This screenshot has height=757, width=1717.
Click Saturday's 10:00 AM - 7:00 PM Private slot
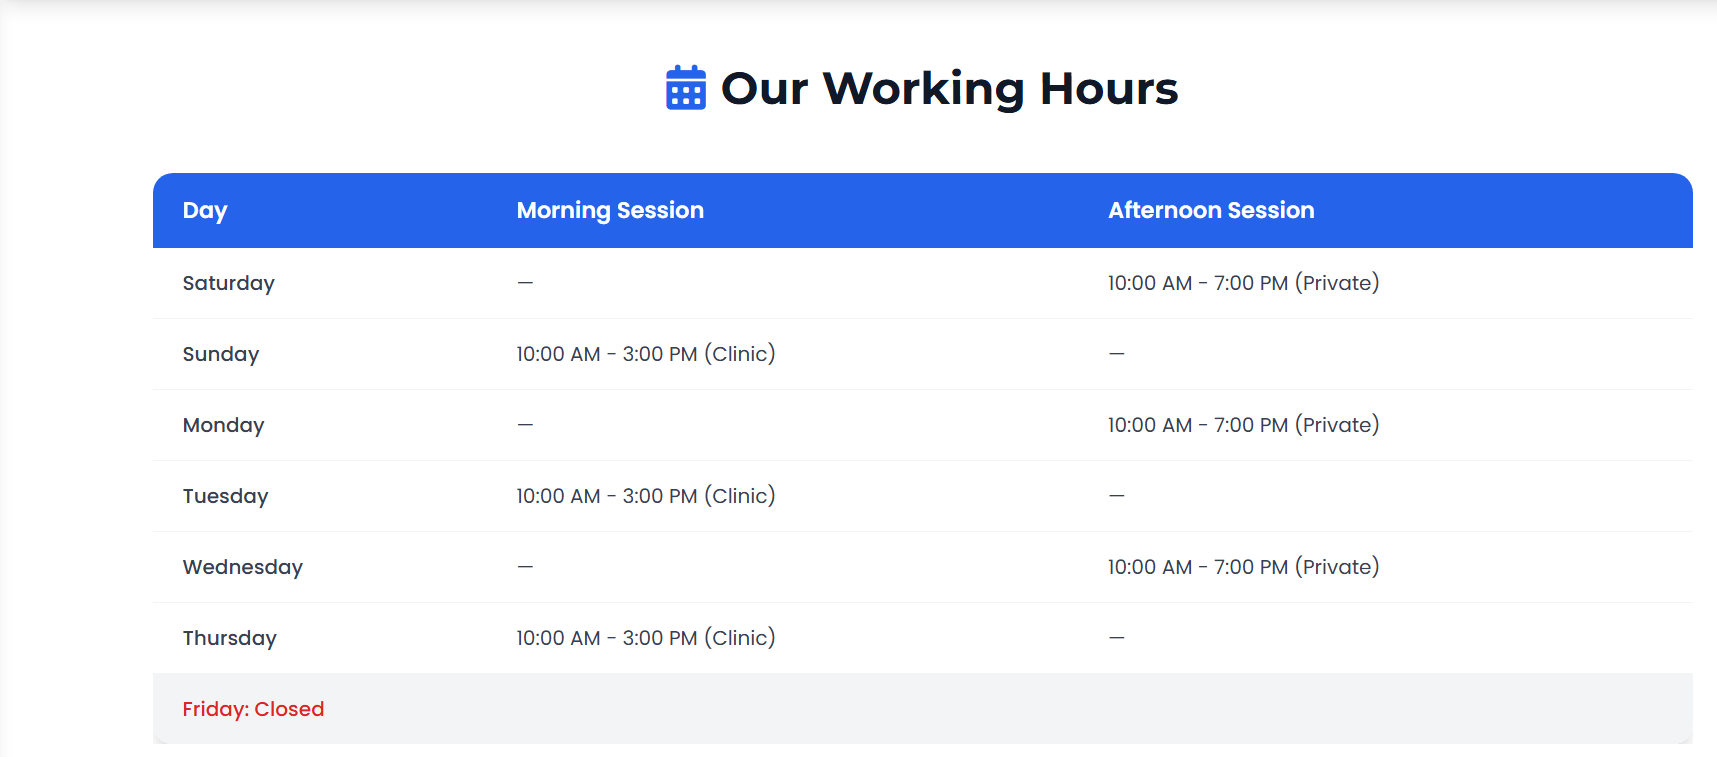(x=1243, y=283)
